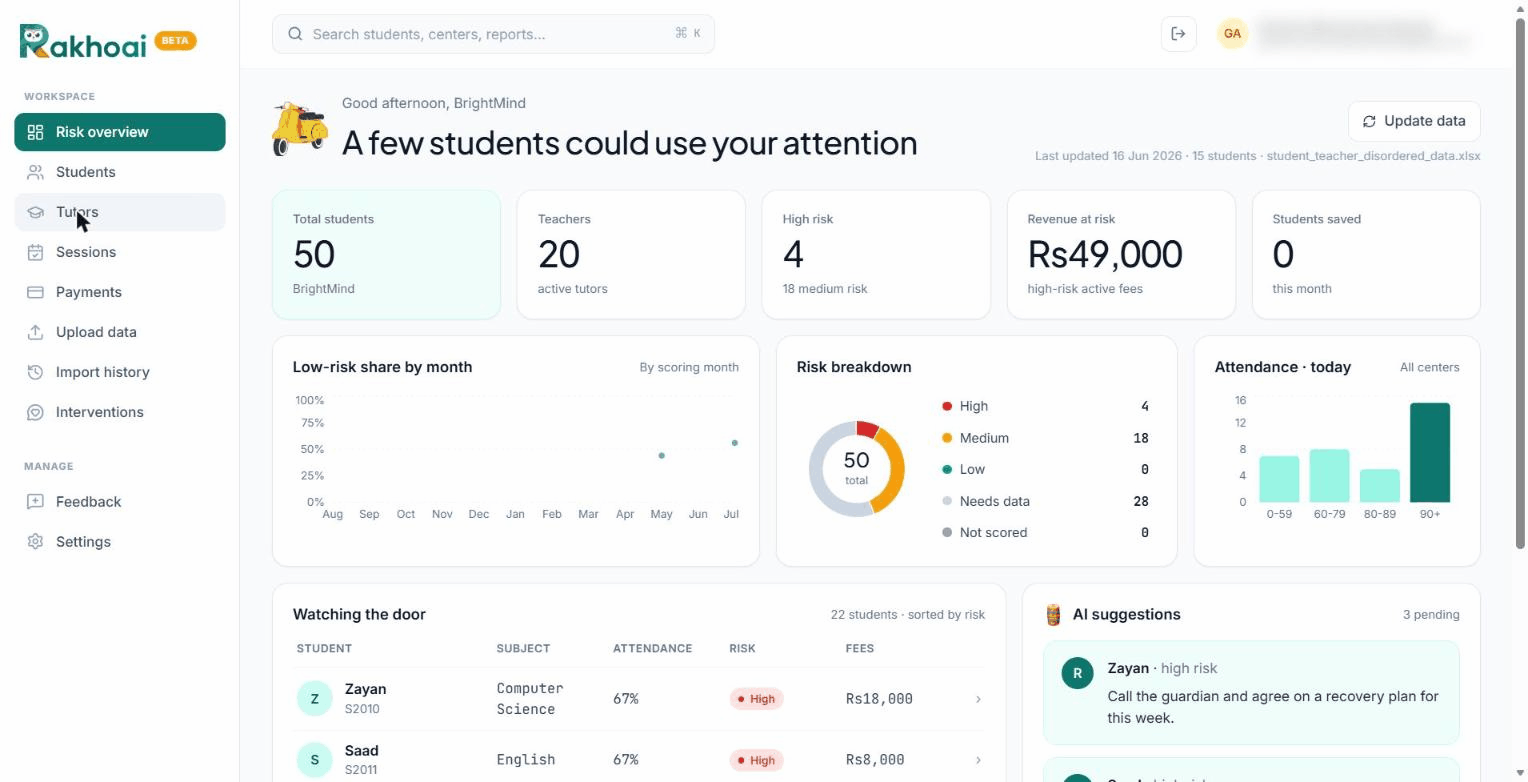Viewport: 1528px width, 782px height.
Task: Click the AI suggestions mascot icon
Action: [1052, 614]
